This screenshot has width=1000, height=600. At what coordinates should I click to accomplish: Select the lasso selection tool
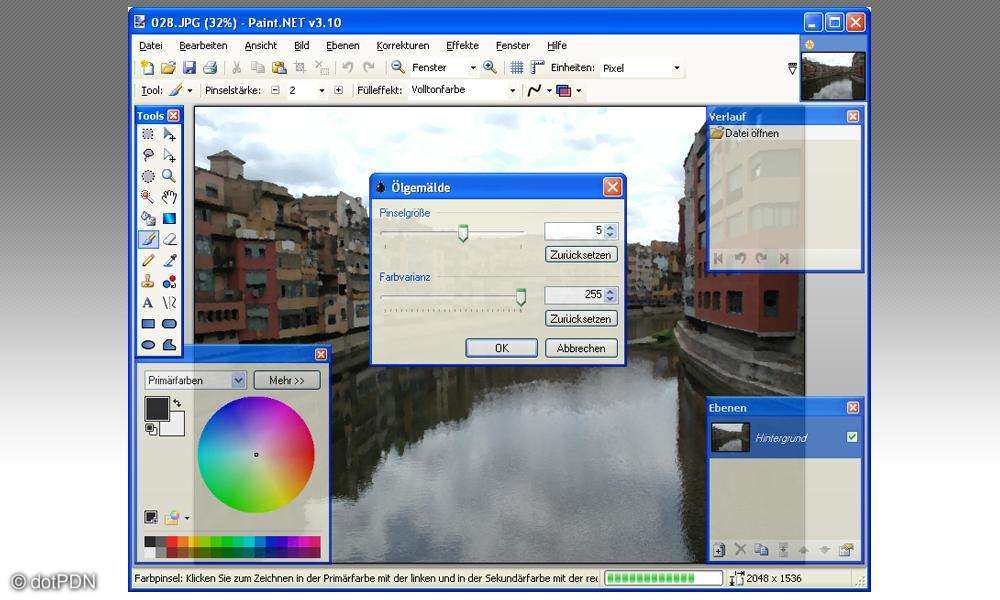click(147, 155)
